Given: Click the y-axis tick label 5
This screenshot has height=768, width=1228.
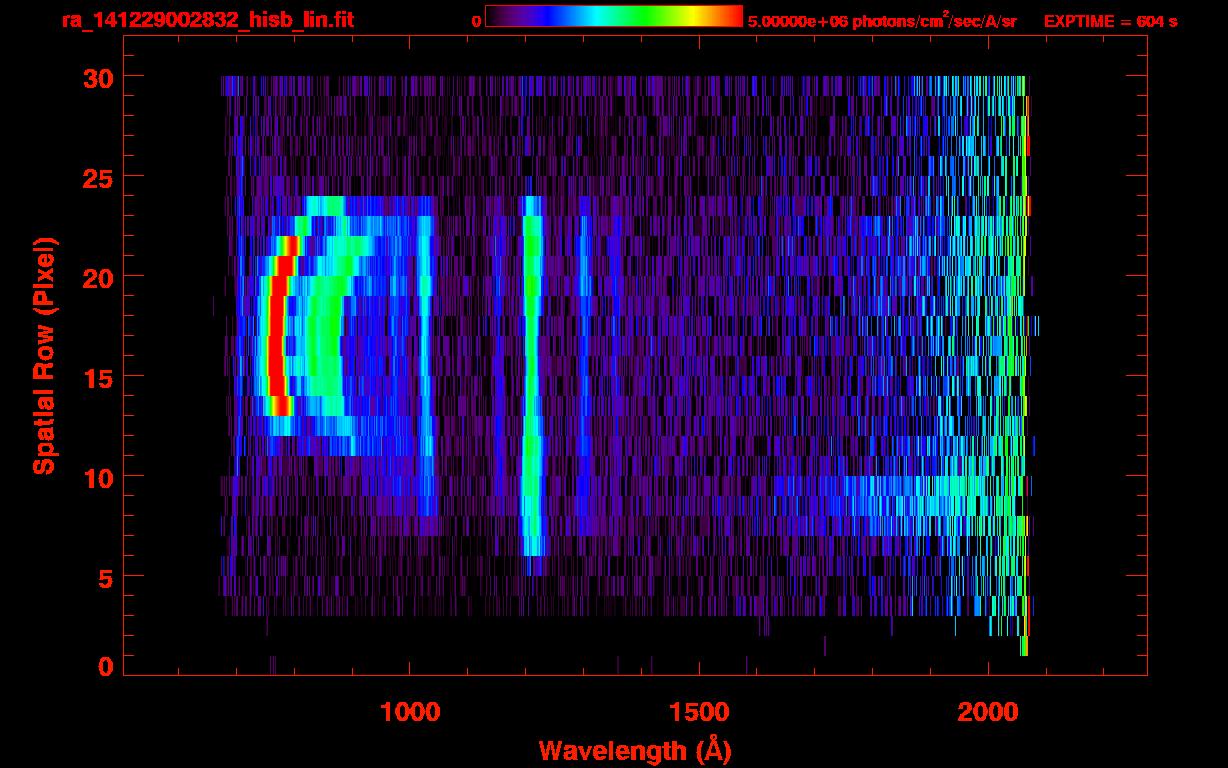Looking at the screenshot, I should point(107,577).
